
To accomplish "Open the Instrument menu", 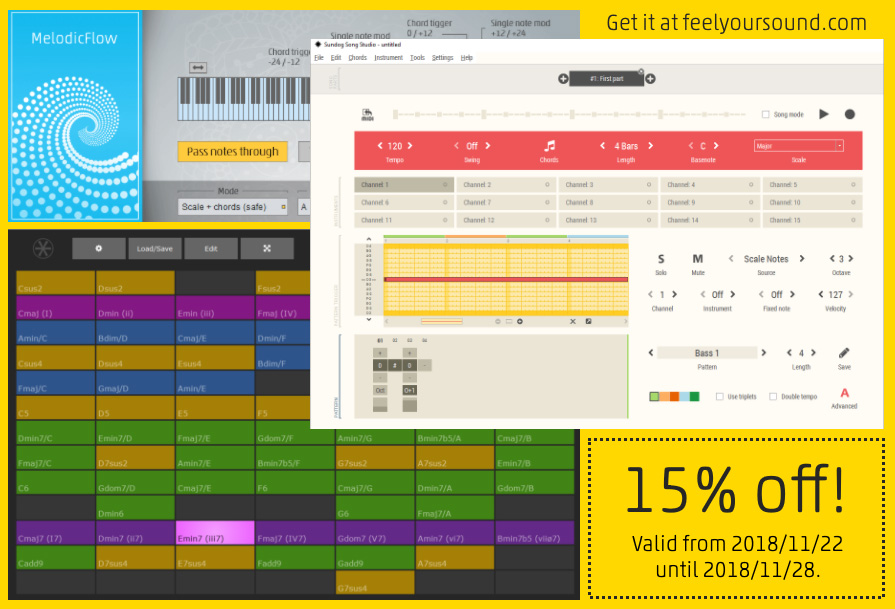I will click(389, 58).
